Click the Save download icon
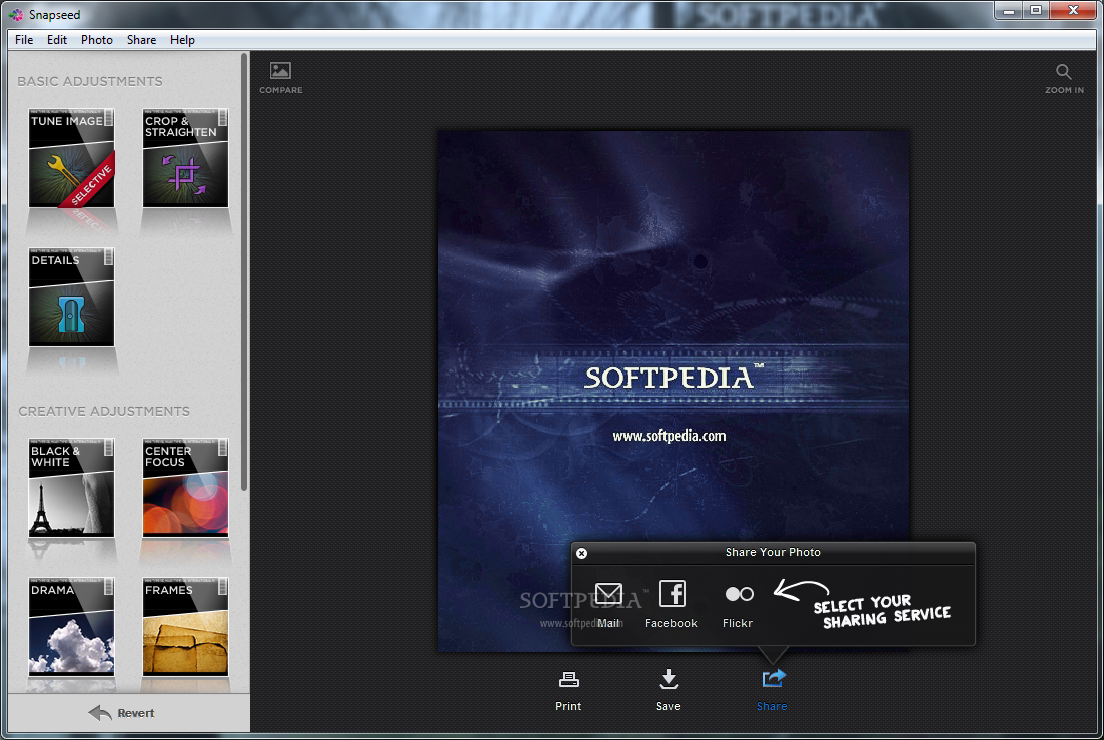Image resolution: width=1104 pixels, height=740 pixels. click(668, 679)
